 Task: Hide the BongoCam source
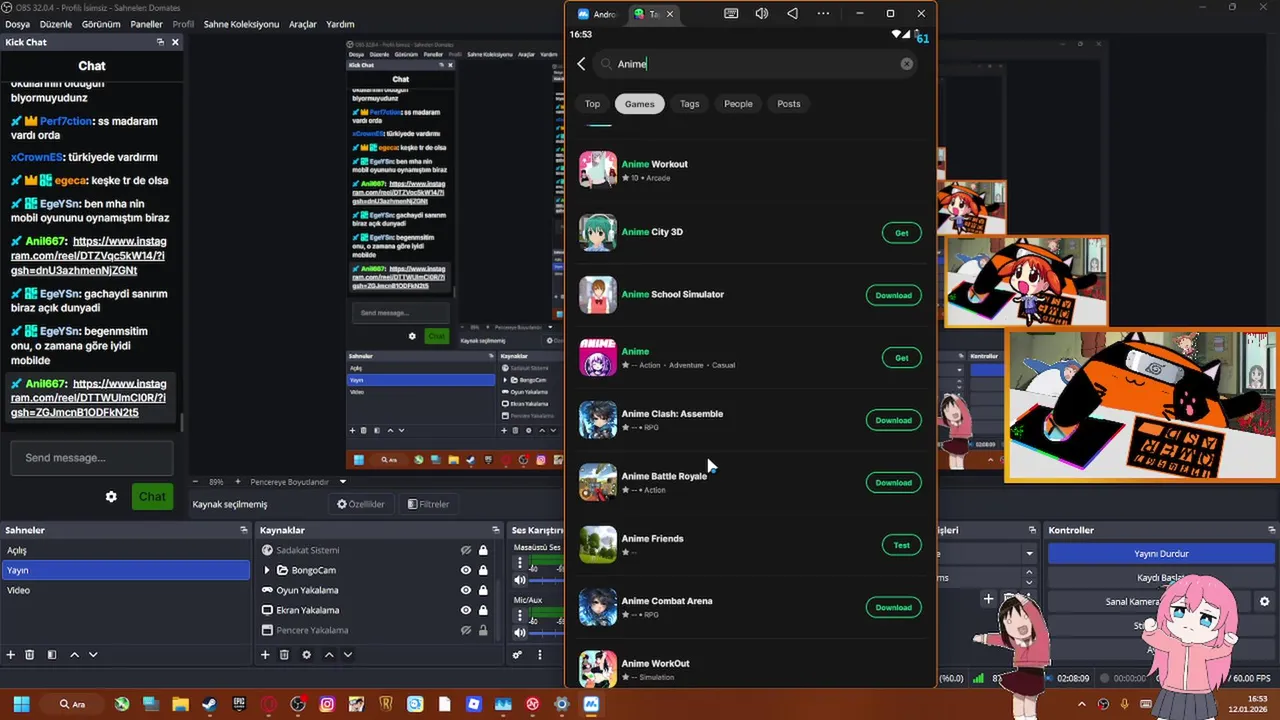tap(465, 570)
